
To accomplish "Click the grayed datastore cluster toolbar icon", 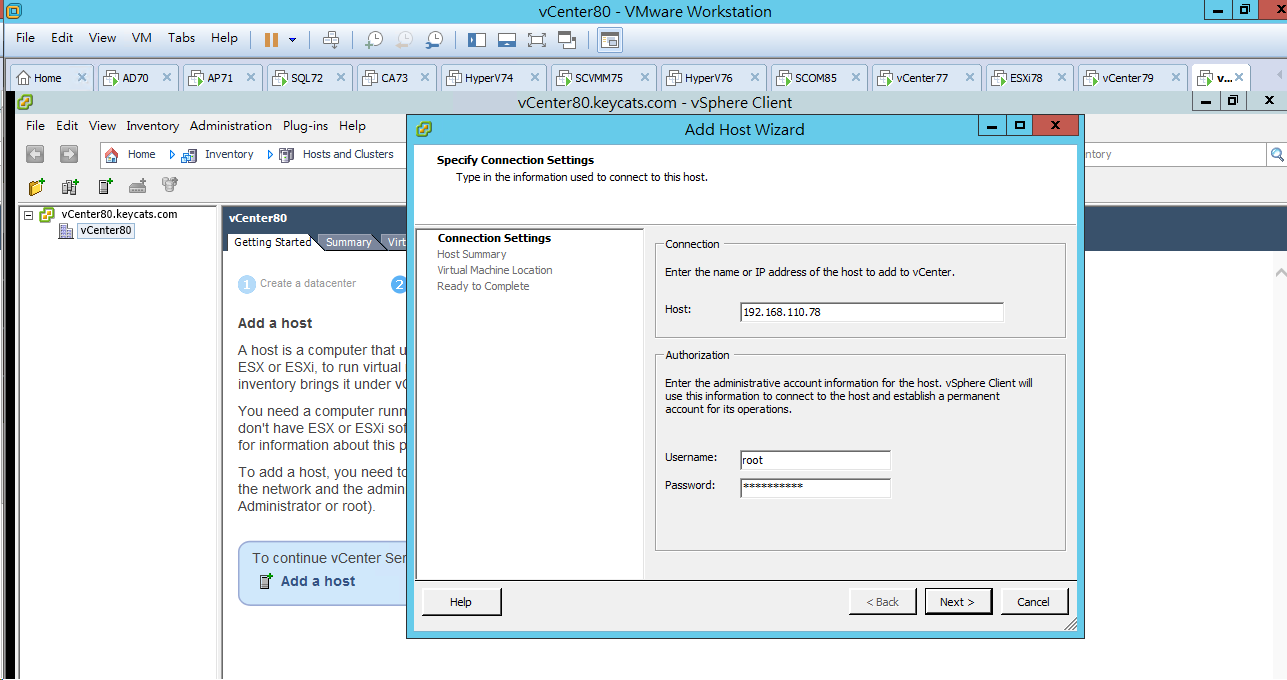I will (x=170, y=185).
